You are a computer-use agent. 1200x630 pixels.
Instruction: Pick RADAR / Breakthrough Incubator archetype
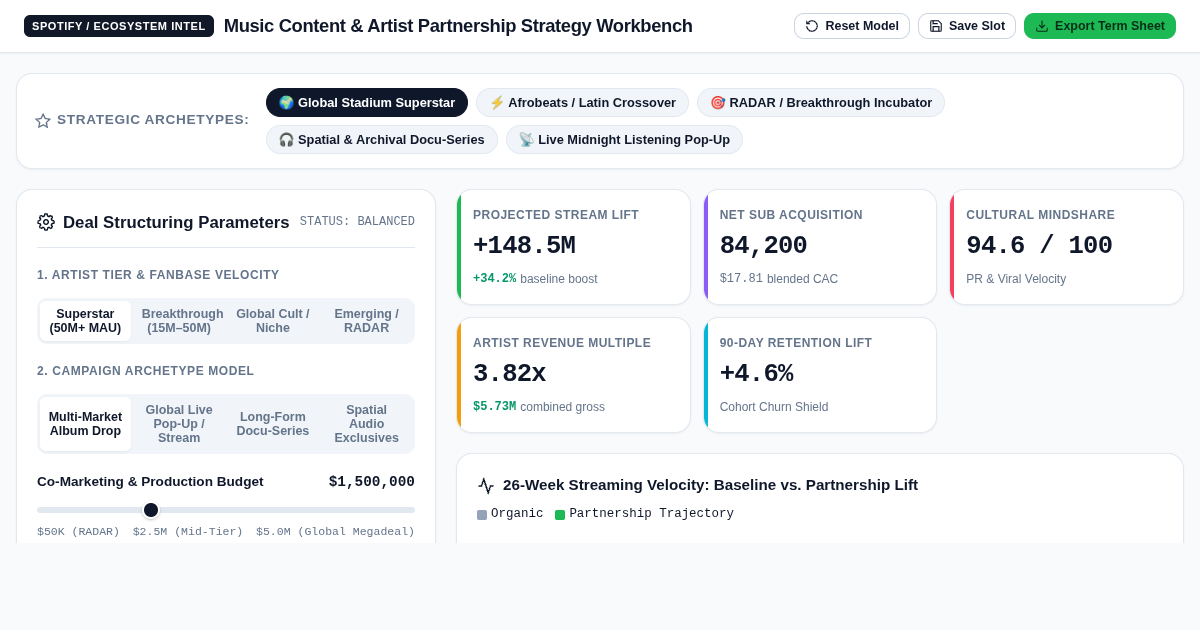click(x=821, y=102)
